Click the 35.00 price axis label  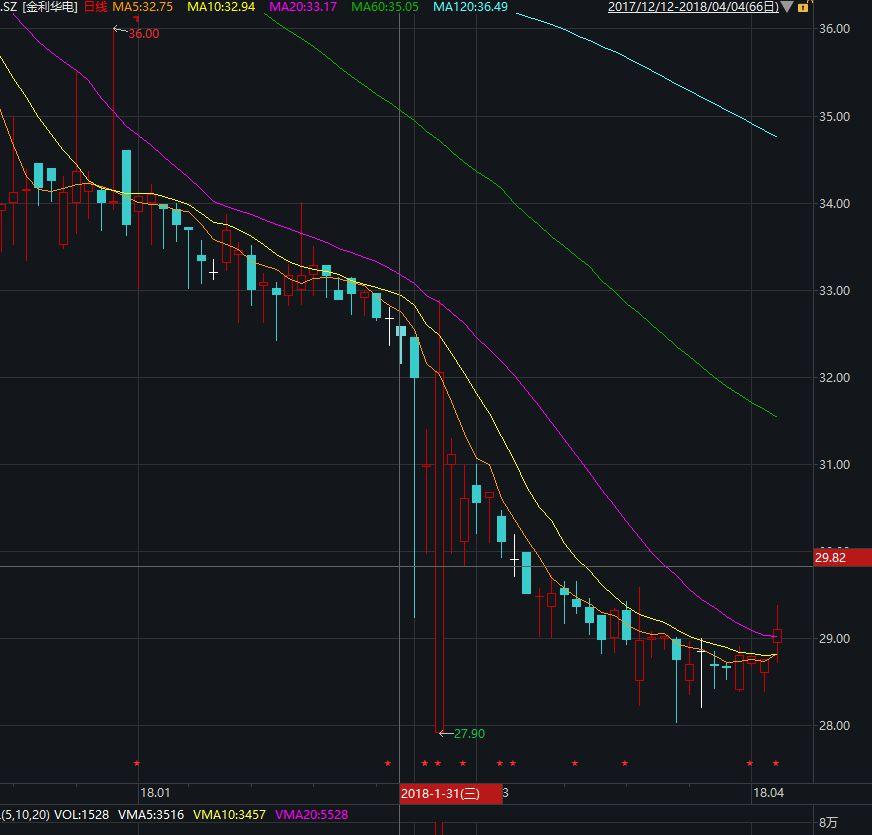[x=834, y=117]
